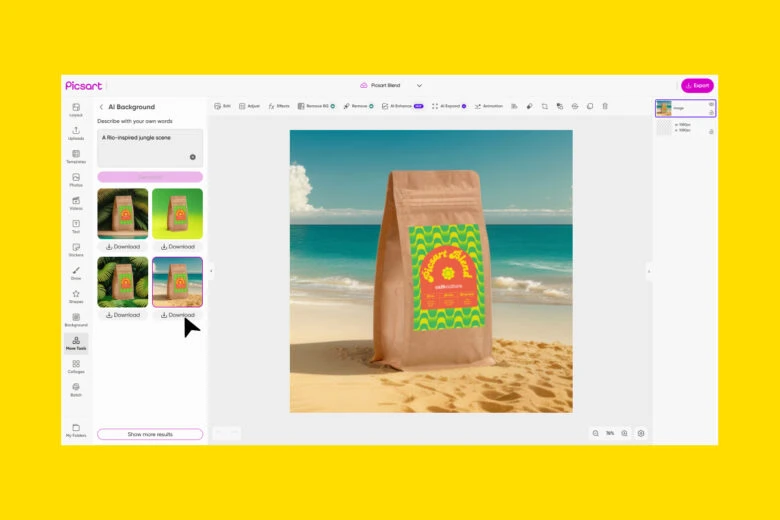Toggle visibility eye on the Image layer

(711, 104)
